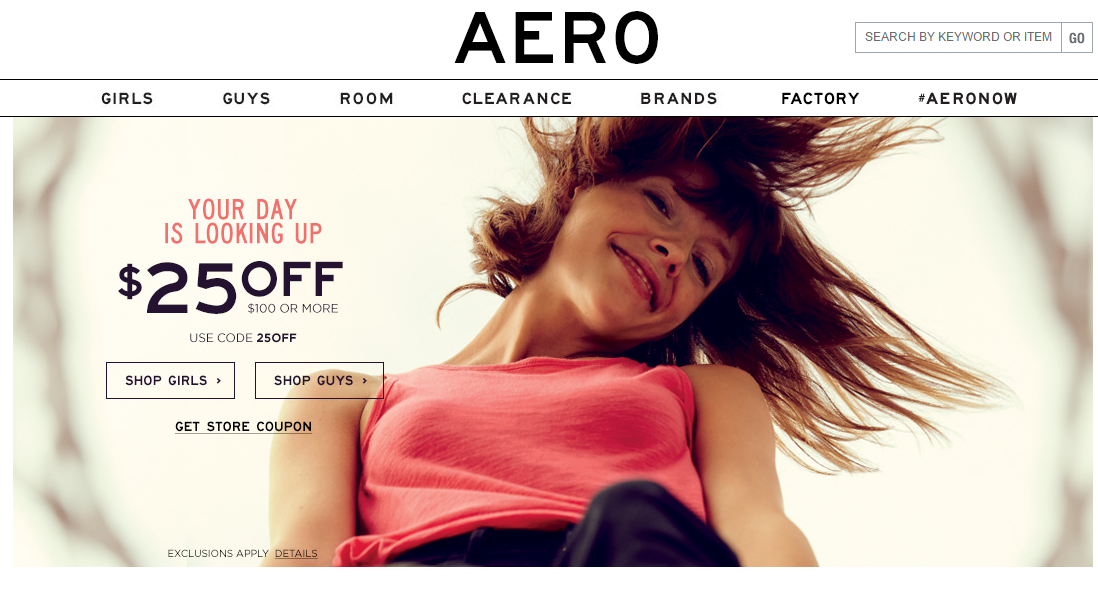This screenshot has height=593, width=1098.
Task: Click the AERO logo at top
Action: [557, 38]
